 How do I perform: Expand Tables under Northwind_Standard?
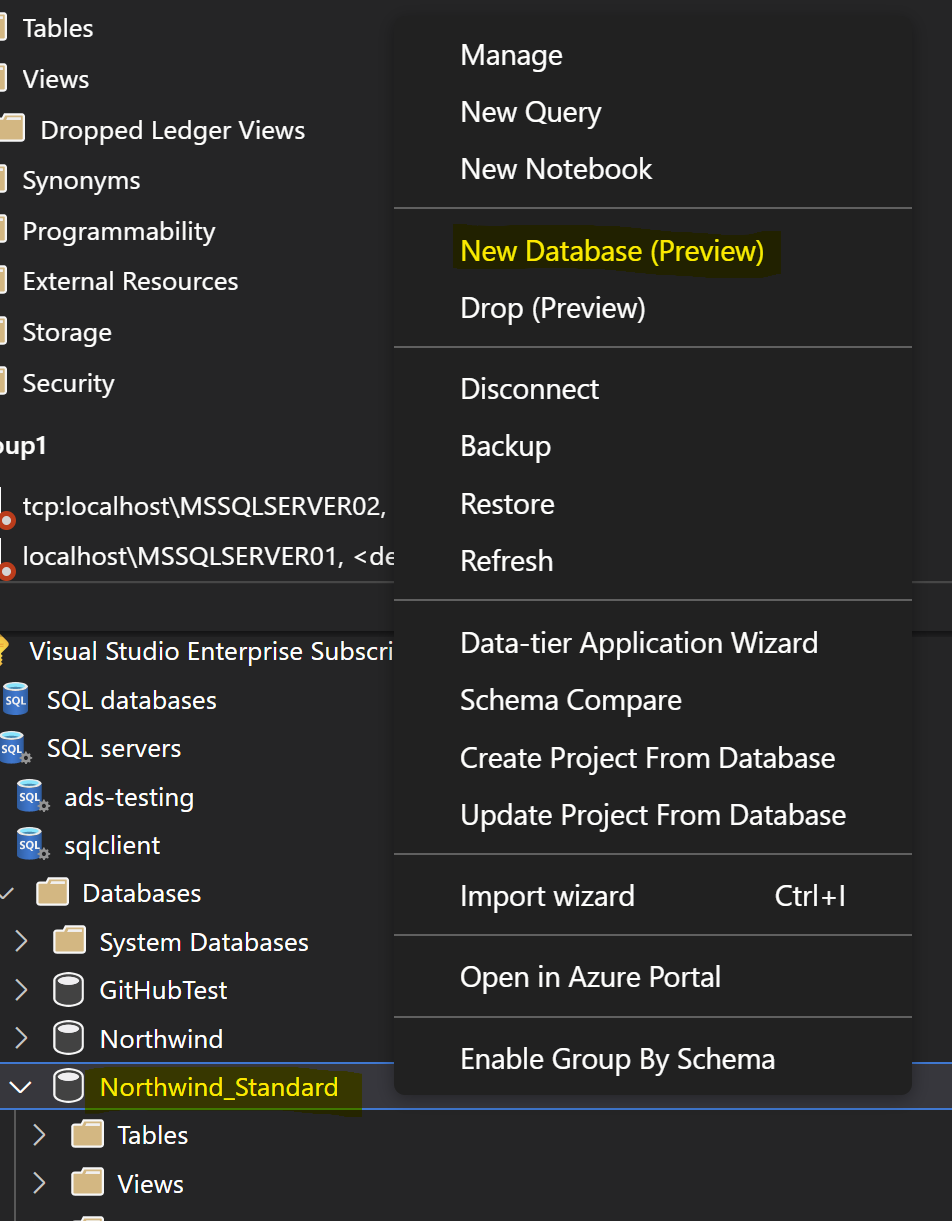coord(39,1134)
